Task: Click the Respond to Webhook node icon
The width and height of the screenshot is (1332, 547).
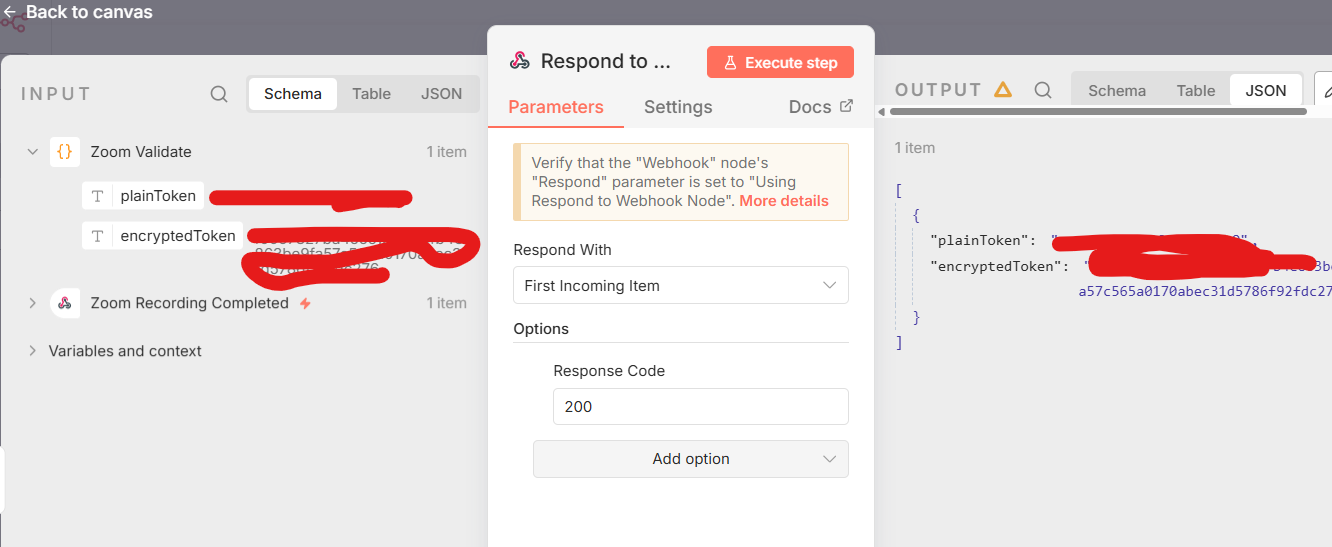Action: pyautogui.click(x=520, y=61)
